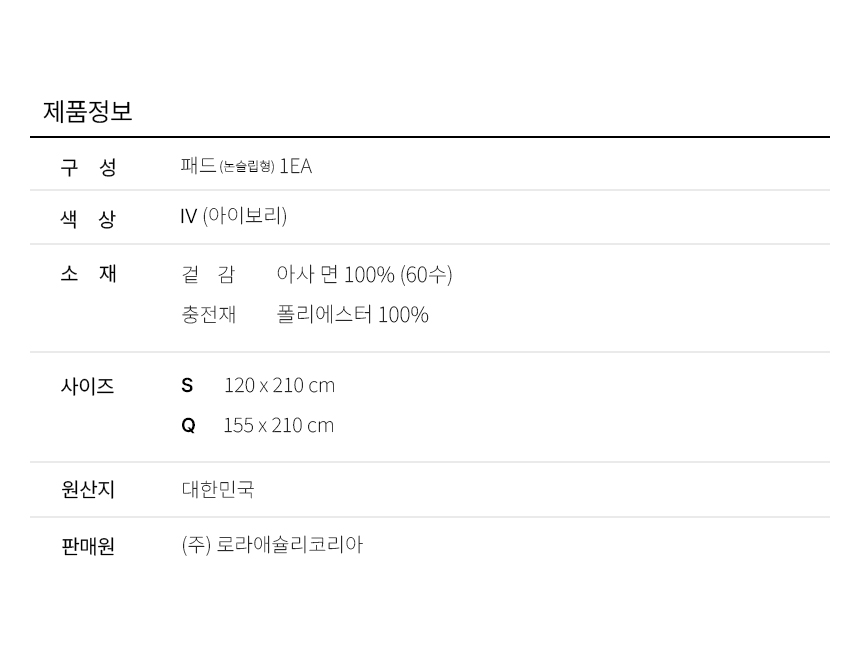Click the 대한민국 origin value
Viewport: 860px width, 655px height.
(x=218, y=490)
